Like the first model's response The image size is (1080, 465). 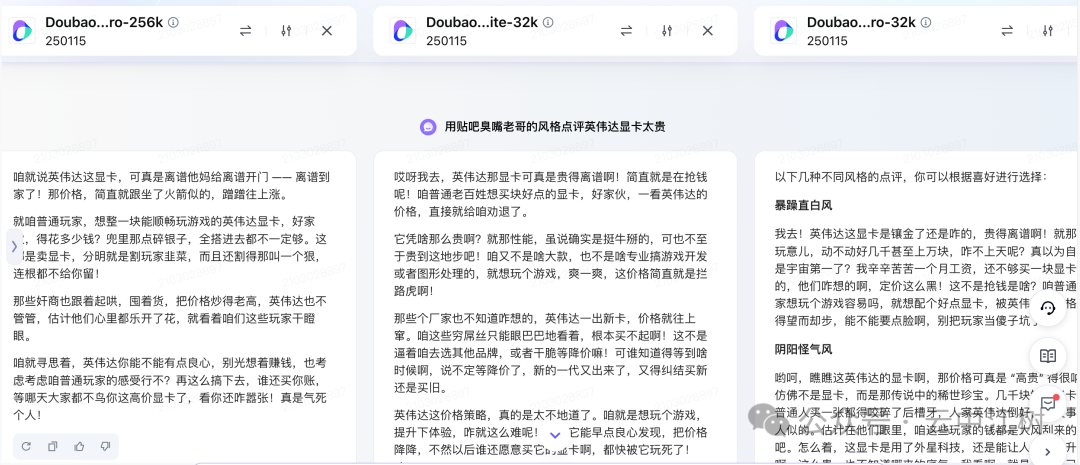tap(79, 446)
